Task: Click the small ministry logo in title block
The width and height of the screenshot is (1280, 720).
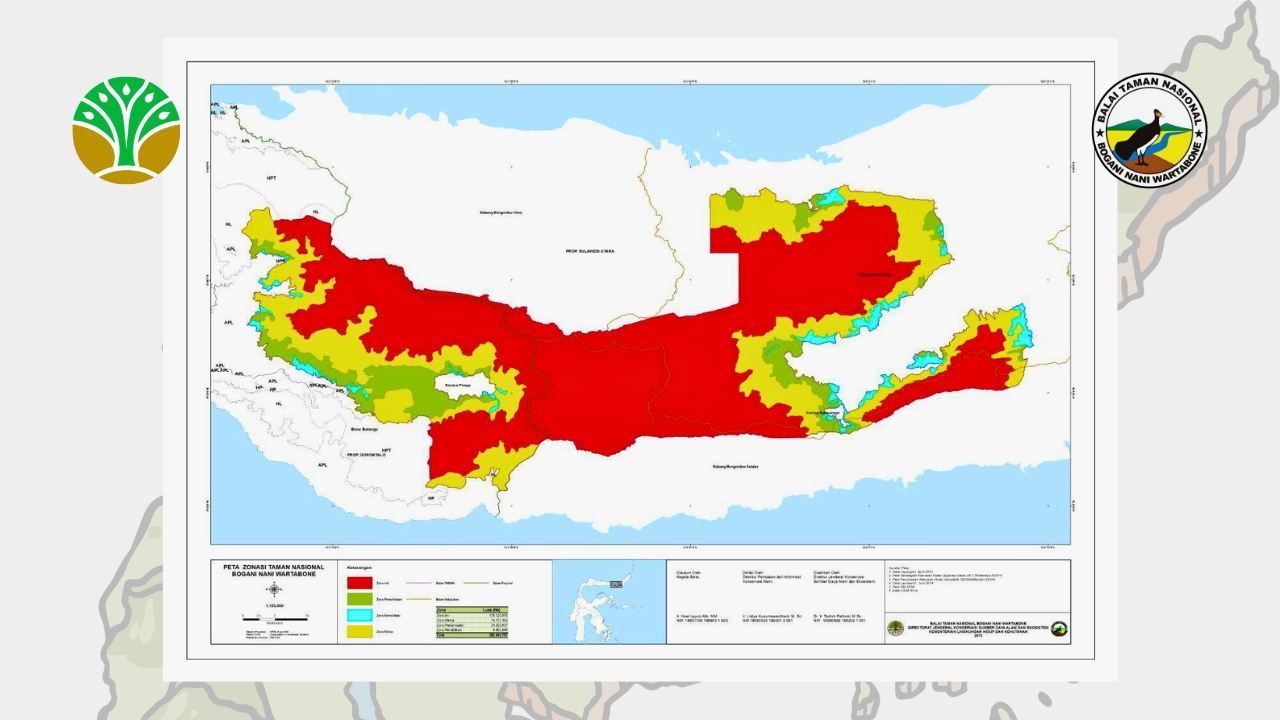Action: click(x=895, y=628)
